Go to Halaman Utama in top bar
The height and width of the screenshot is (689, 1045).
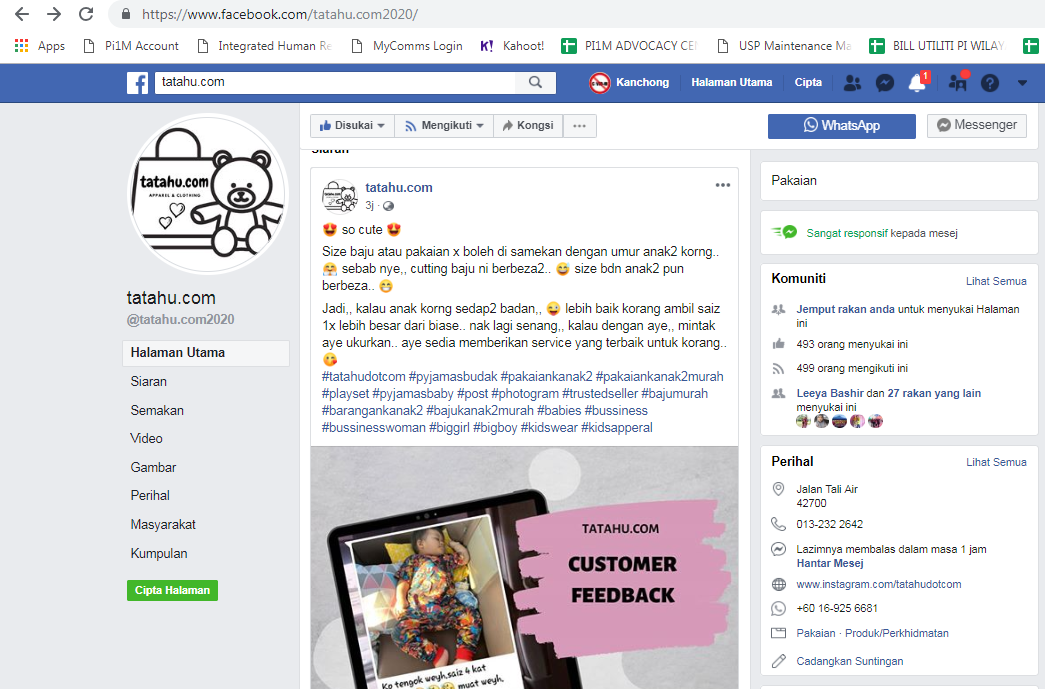pos(732,83)
